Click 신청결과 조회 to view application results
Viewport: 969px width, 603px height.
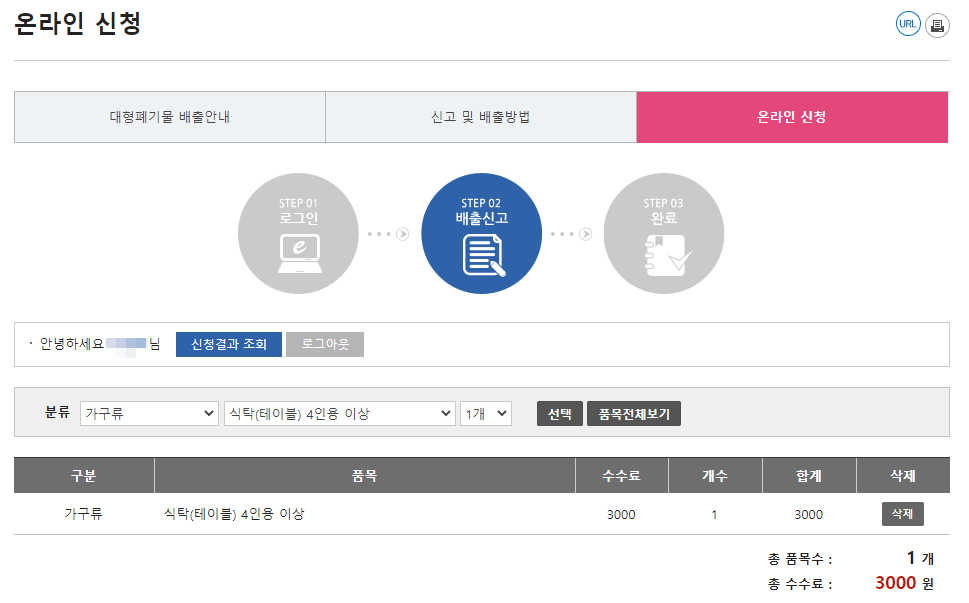coord(228,344)
